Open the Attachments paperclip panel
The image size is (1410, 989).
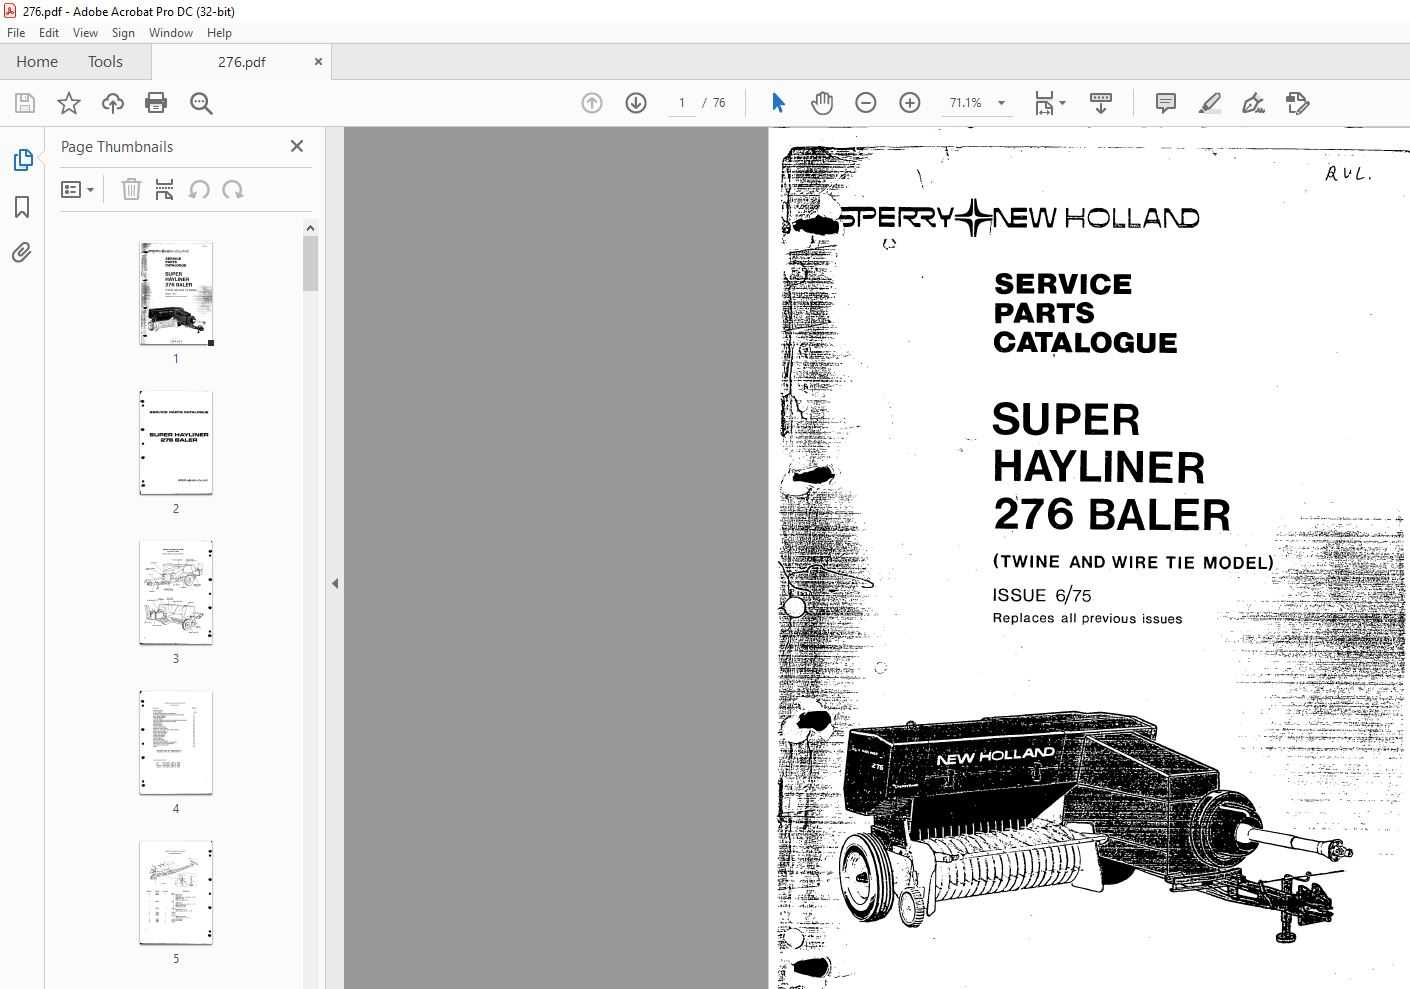coord(22,253)
